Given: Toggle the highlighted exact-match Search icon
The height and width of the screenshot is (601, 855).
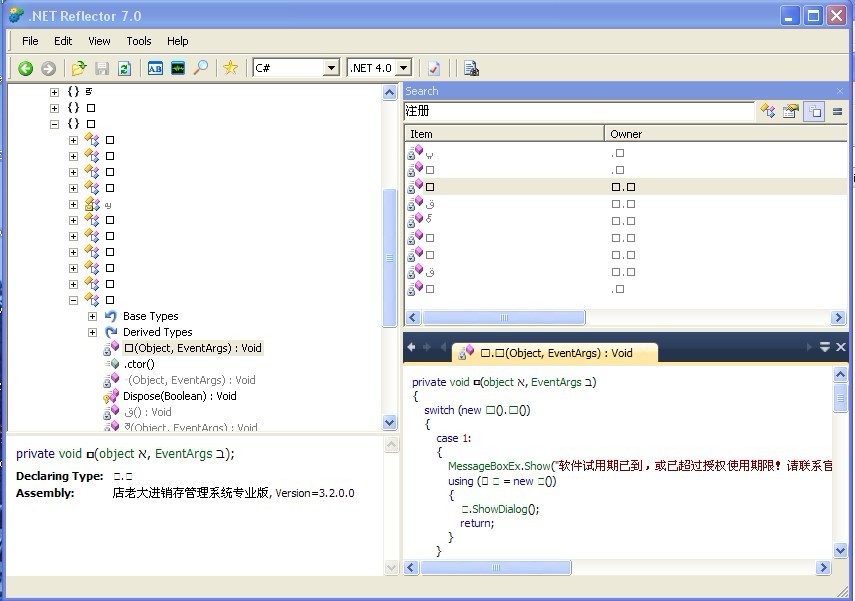Looking at the screenshot, I should coord(814,111).
